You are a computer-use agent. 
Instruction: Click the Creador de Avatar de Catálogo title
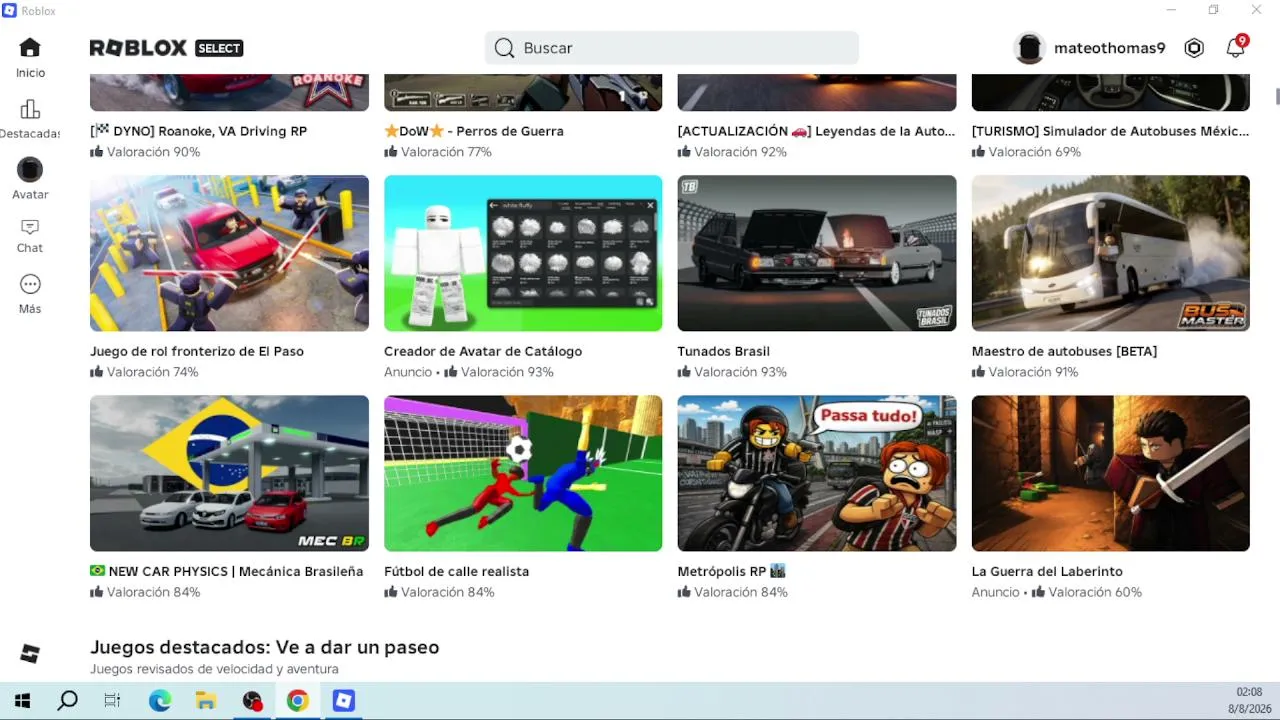pos(483,351)
